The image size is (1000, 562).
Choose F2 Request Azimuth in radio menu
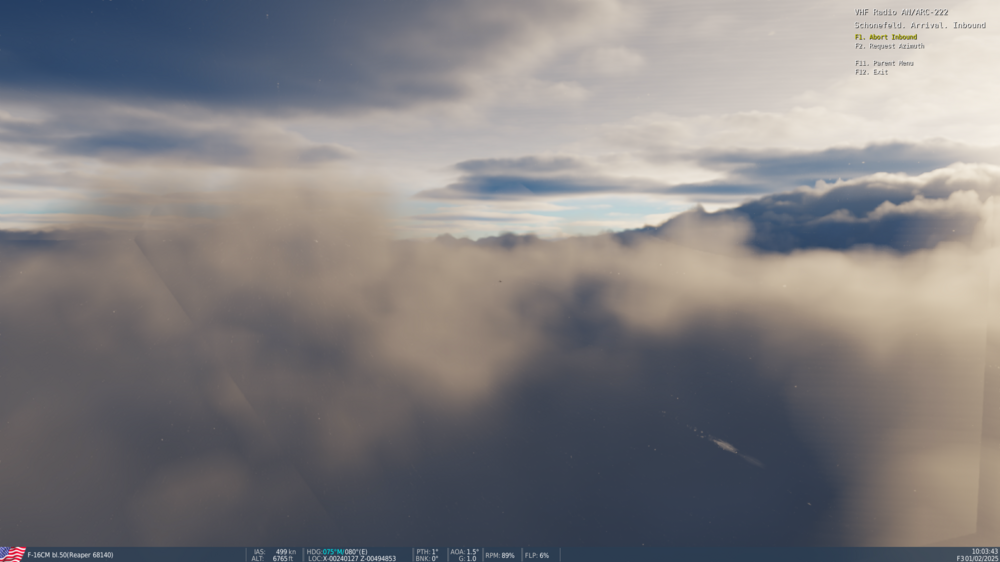[x=890, y=47]
